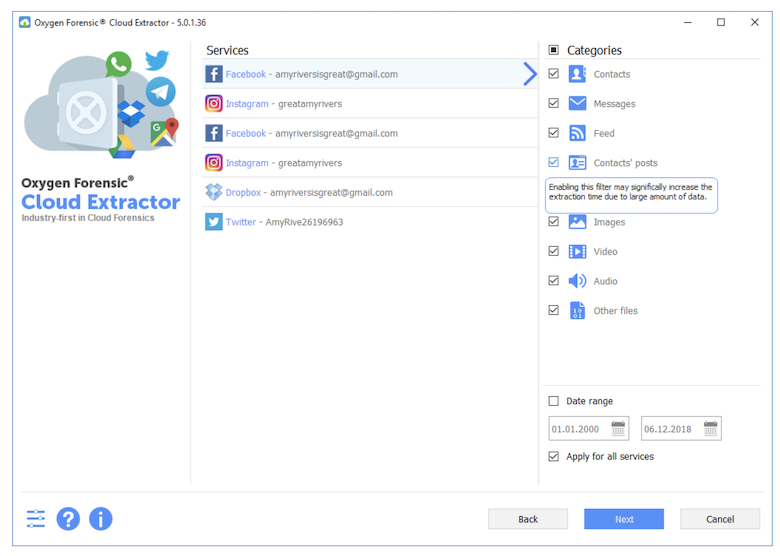Click the Images category icon
This screenshot has height=556, width=780.
click(577, 222)
